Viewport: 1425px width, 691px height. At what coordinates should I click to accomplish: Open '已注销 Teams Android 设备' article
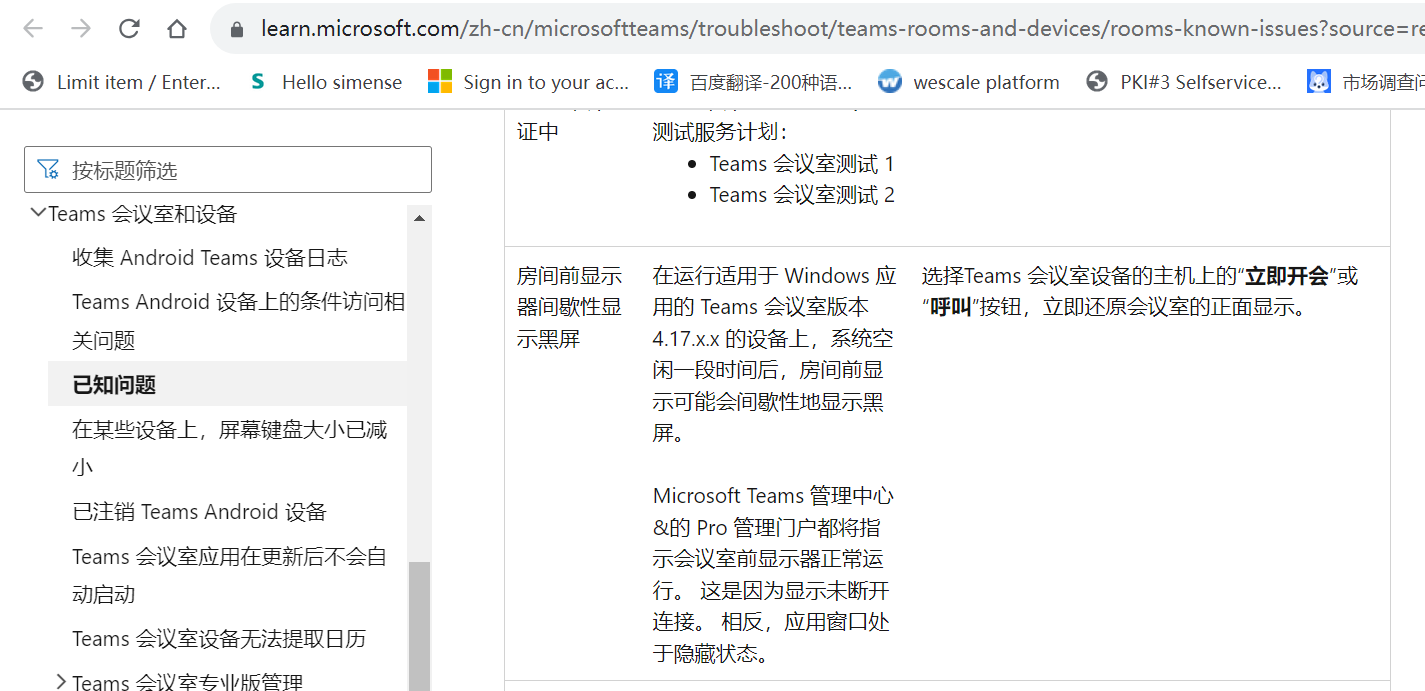click(200, 512)
